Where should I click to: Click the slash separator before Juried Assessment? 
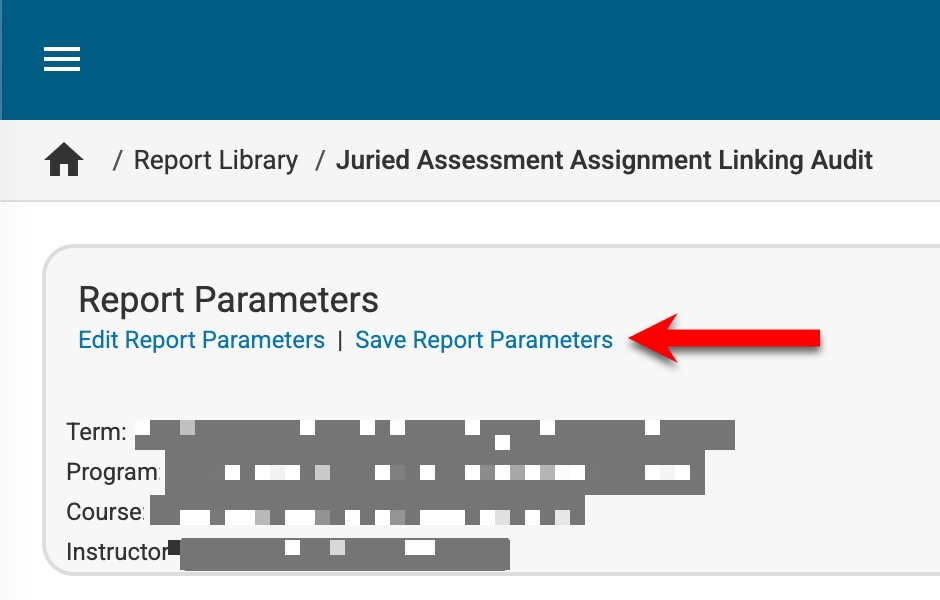(x=320, y=160)
